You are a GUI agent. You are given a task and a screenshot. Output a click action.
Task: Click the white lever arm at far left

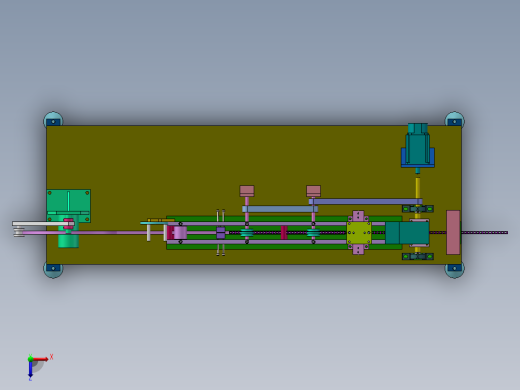tap(43, 224)
